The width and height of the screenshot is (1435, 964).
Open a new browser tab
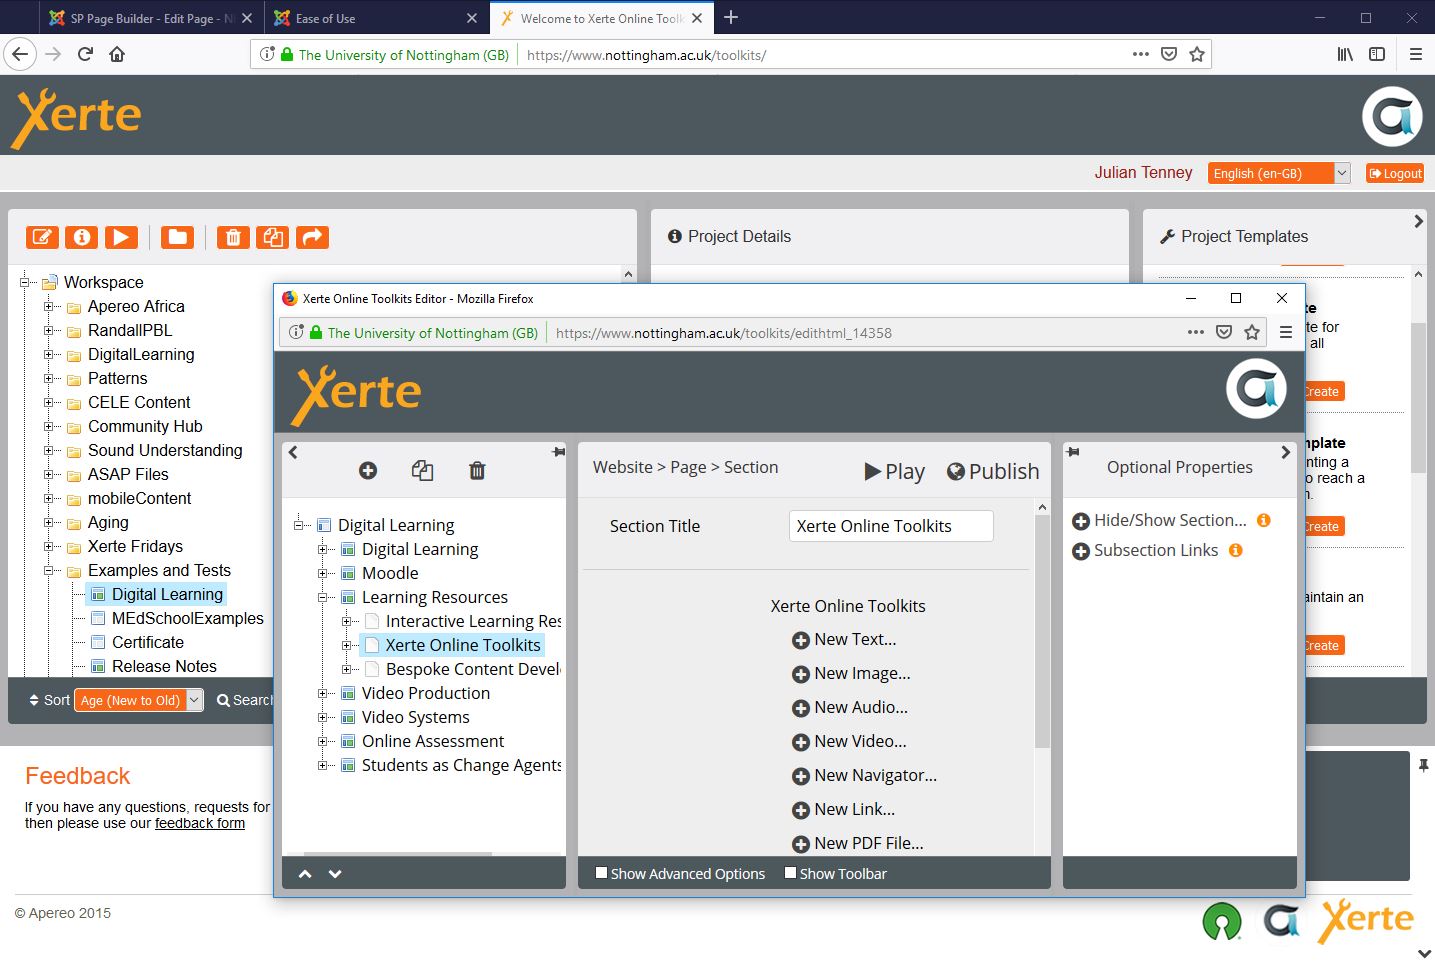[x=731, y=17]
